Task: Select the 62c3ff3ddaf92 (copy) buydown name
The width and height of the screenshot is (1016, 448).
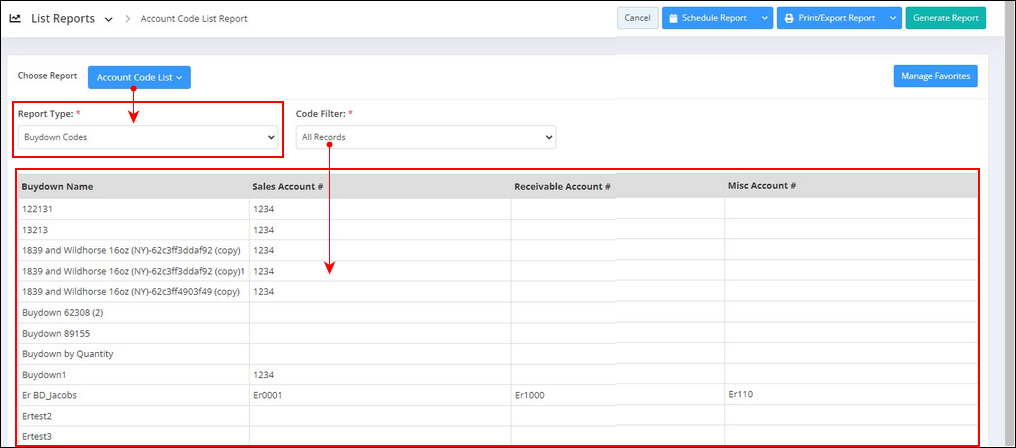Action: 131,250
